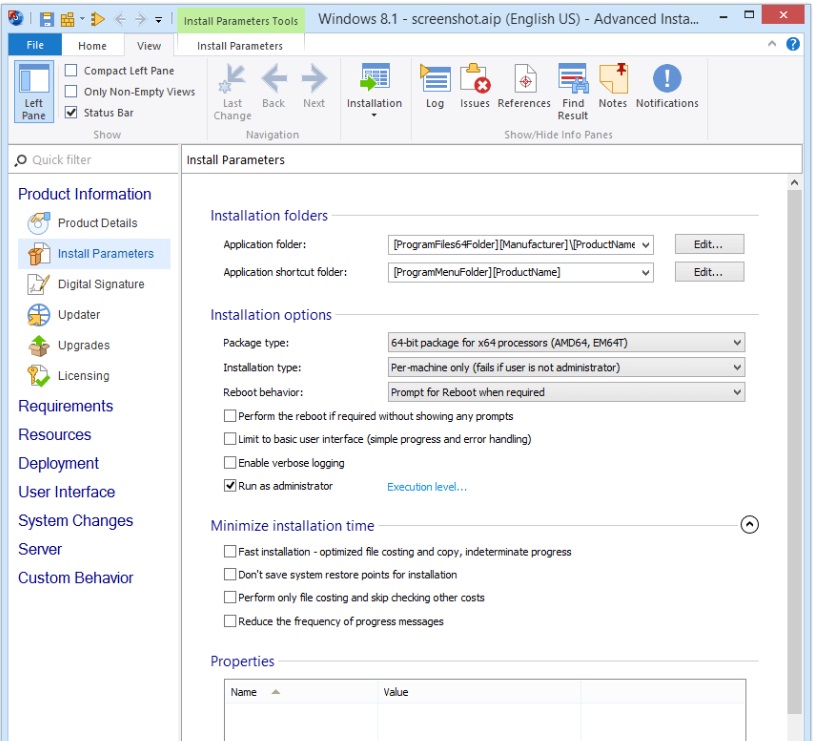Open the Application shortcut folder dropdown
This screenshot has height=741, width=813.
(646, 273)
